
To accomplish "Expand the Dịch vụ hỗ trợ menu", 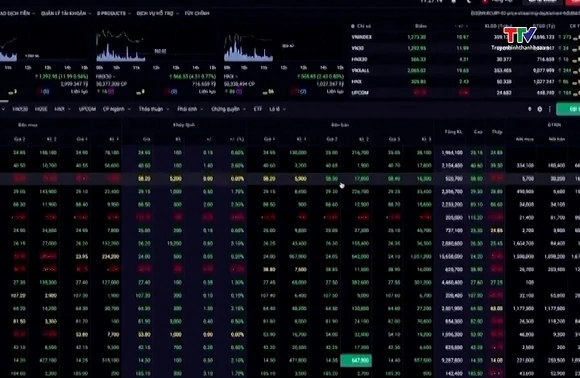I will [158, 13].
